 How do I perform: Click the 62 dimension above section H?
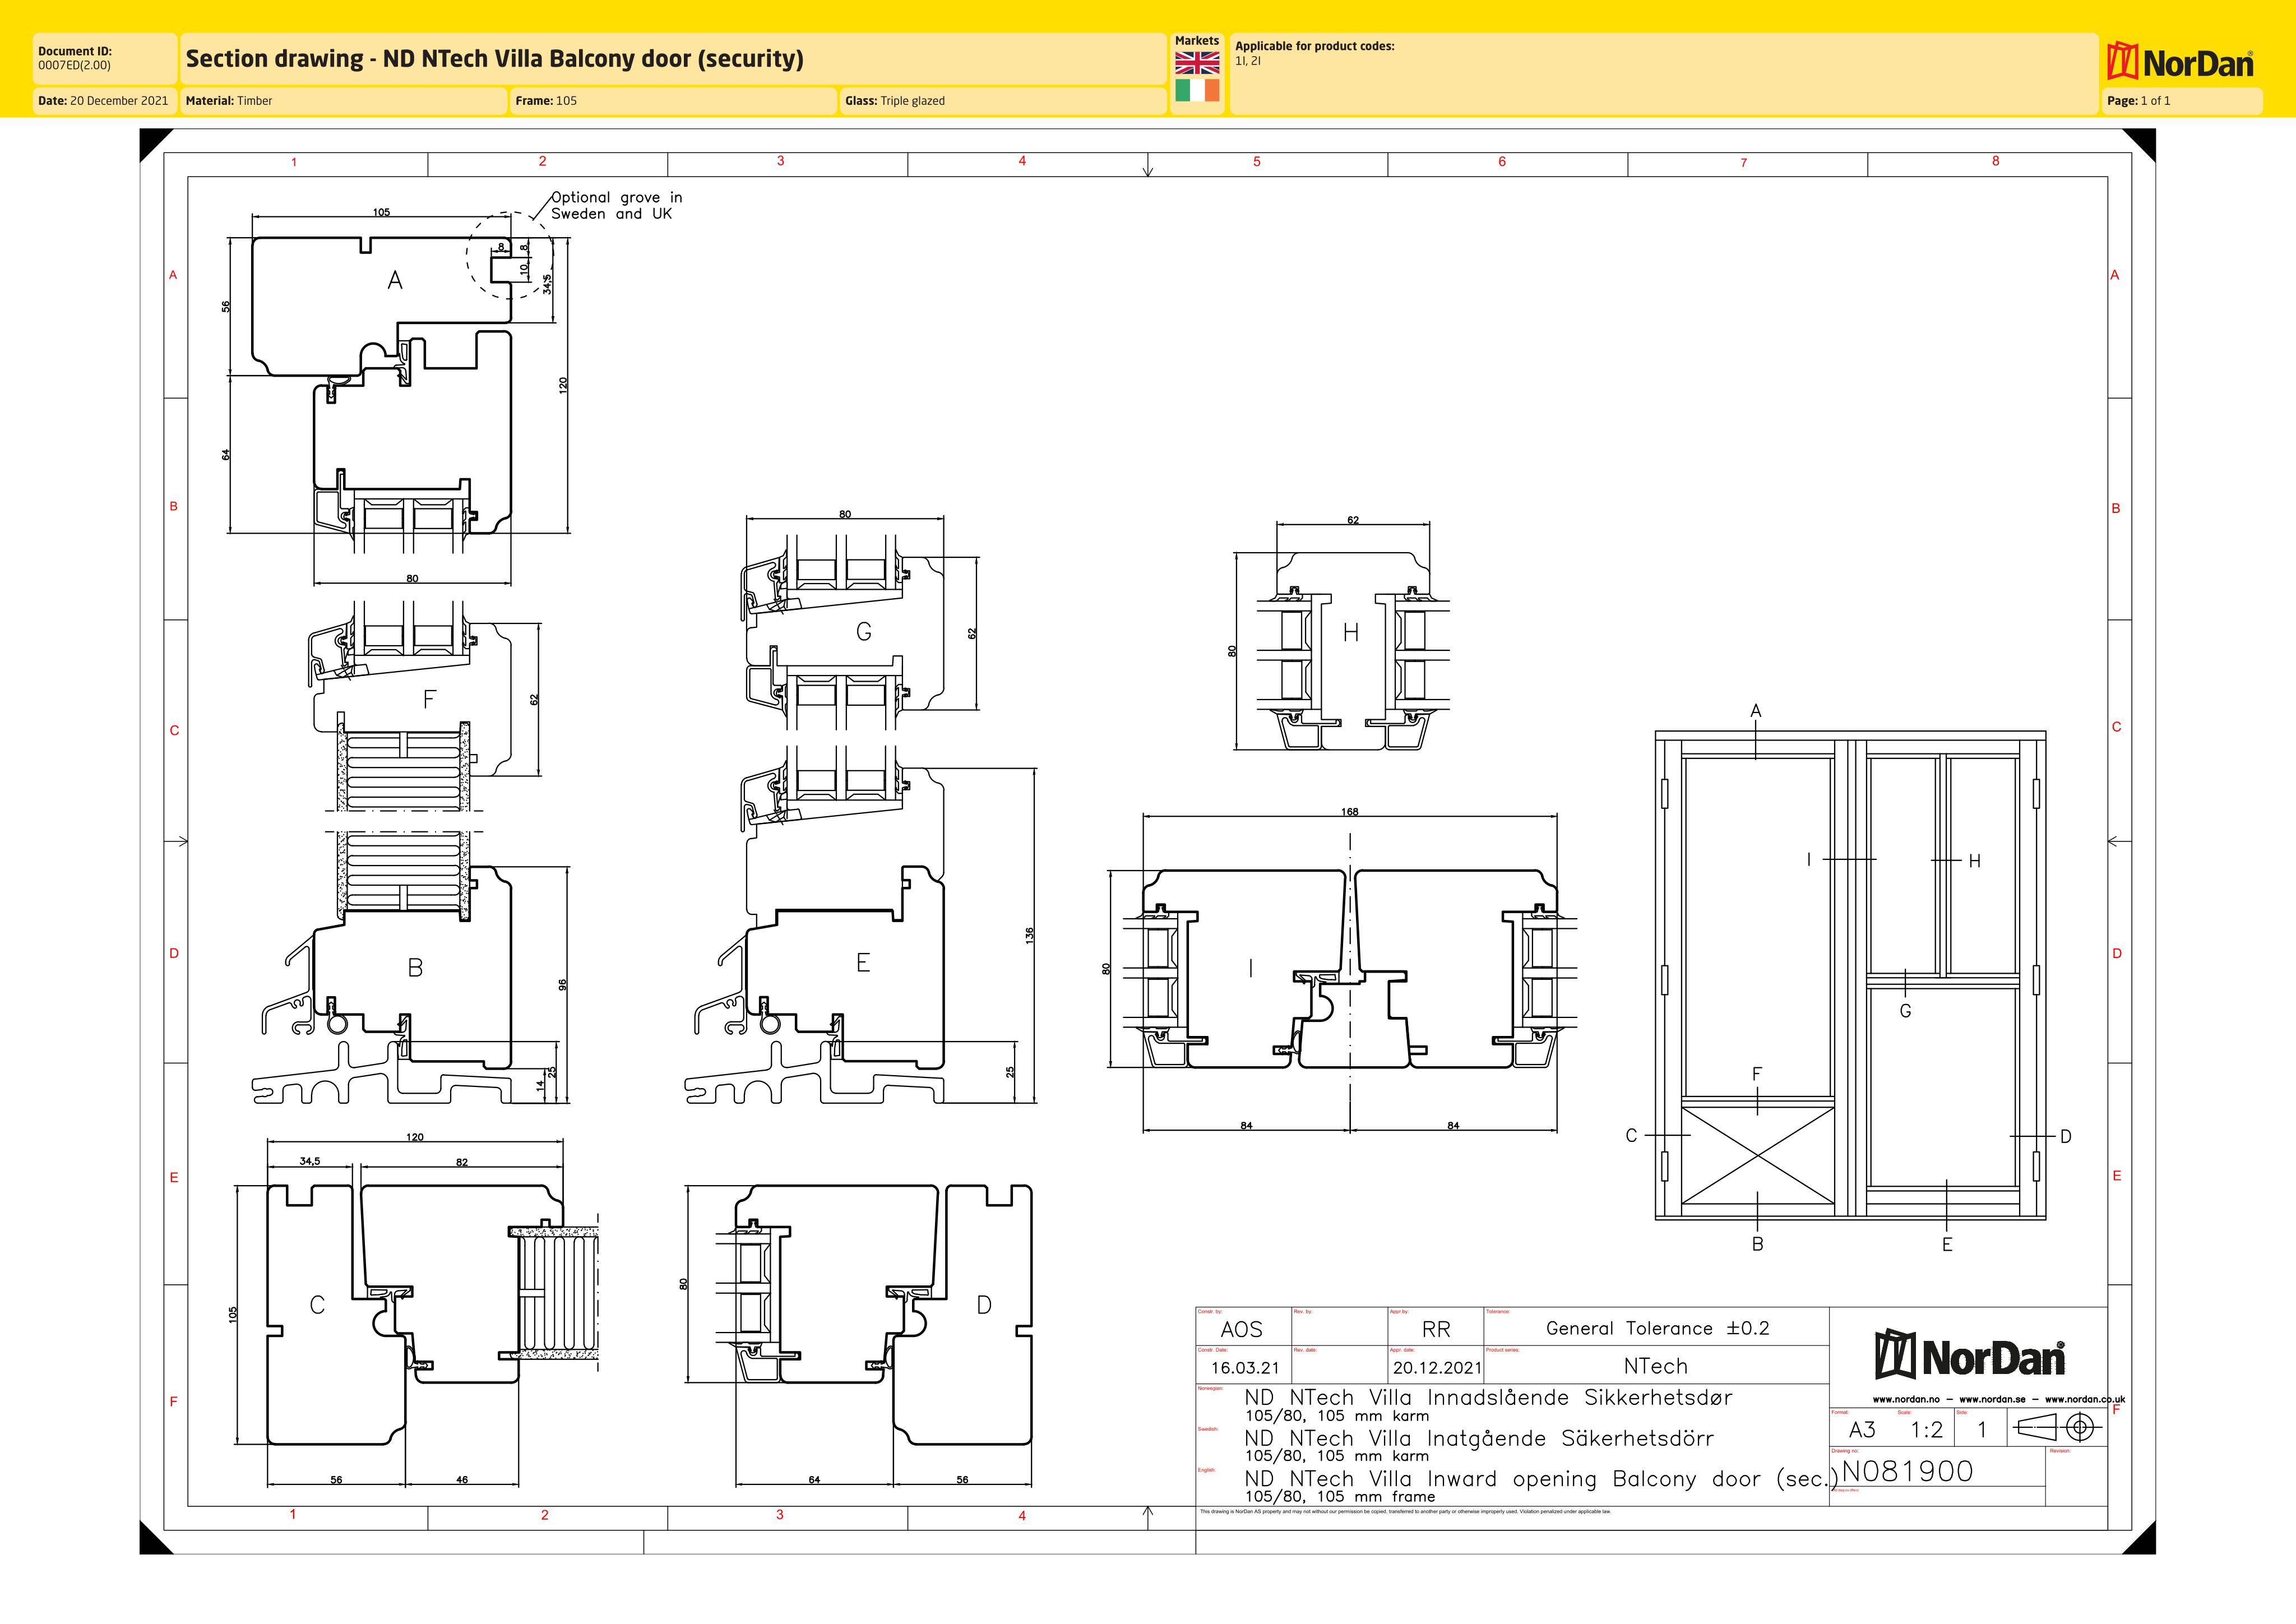(1353, 520)
